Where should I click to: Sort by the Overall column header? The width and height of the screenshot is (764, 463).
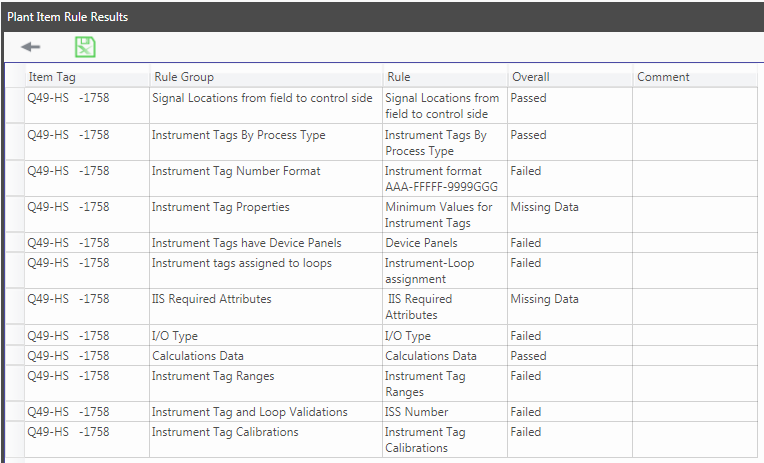pos(531,77)
